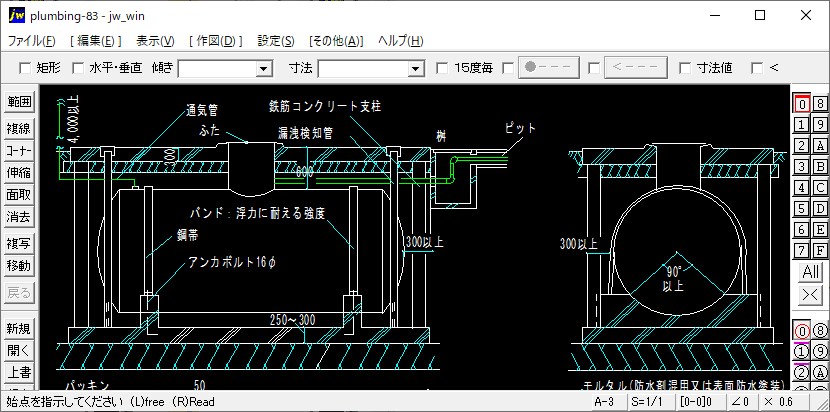Choose the 移動 move tool
Viewport: 830px width, 412px height.
click(x=19, y=266)
